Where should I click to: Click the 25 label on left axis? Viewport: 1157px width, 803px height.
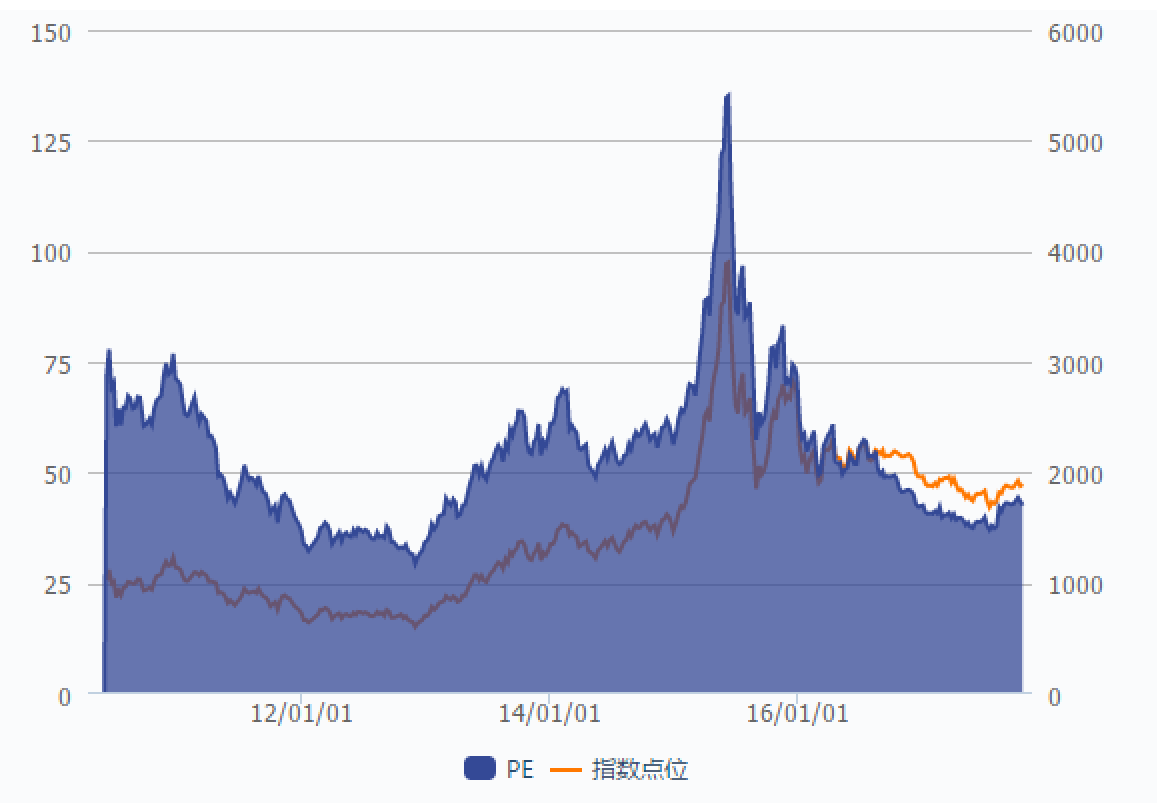(x=58, y=586)
